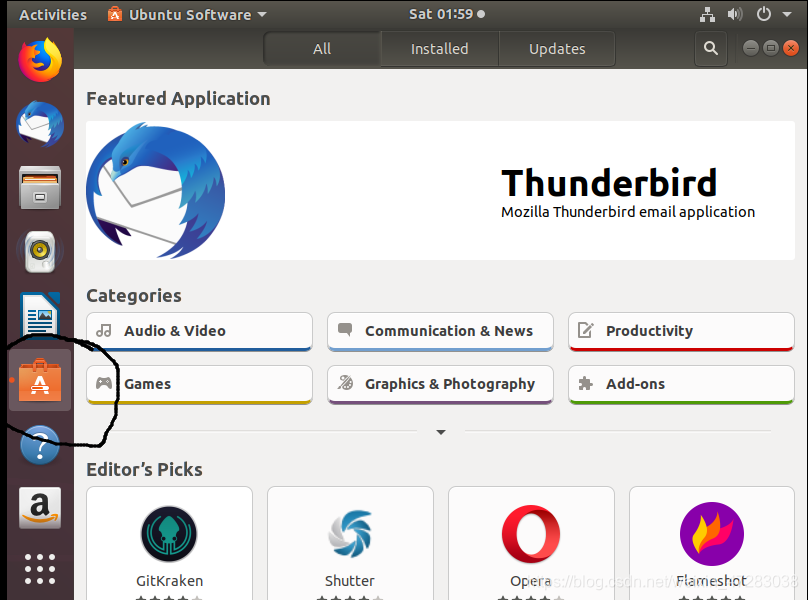Screen dimensions: 808x600
Task: Click the GitKraken app icon
Action: (x=169, y=534)
